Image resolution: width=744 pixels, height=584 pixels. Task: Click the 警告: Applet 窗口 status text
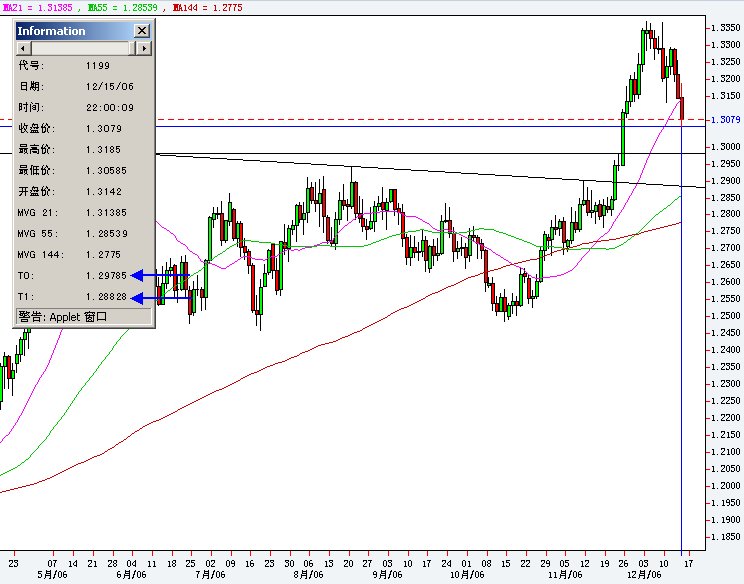click(x=63, y=316)
